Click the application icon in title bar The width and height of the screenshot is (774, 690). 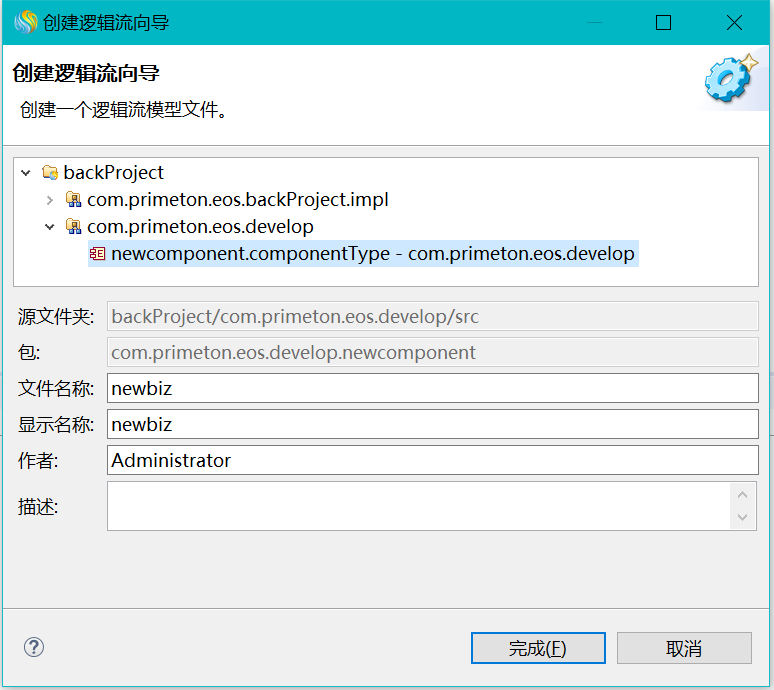click(24, 22)
